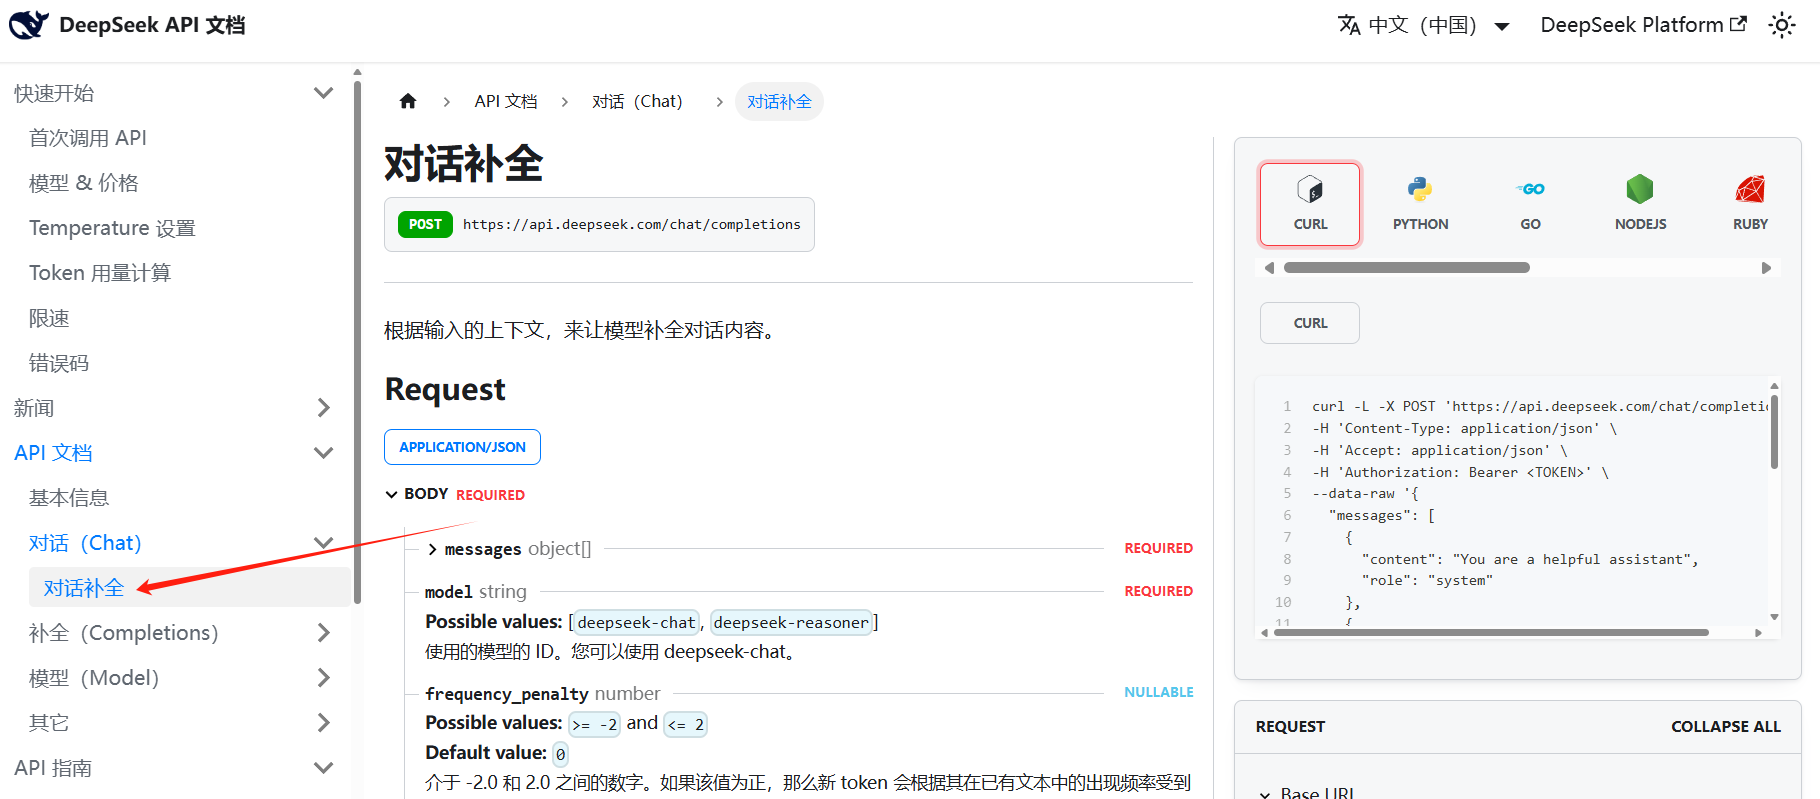Viewport: 1820px width, 799px height.
Task: Click the DeepSeek API 文档 site title
Action: click(x=152, y=25)
